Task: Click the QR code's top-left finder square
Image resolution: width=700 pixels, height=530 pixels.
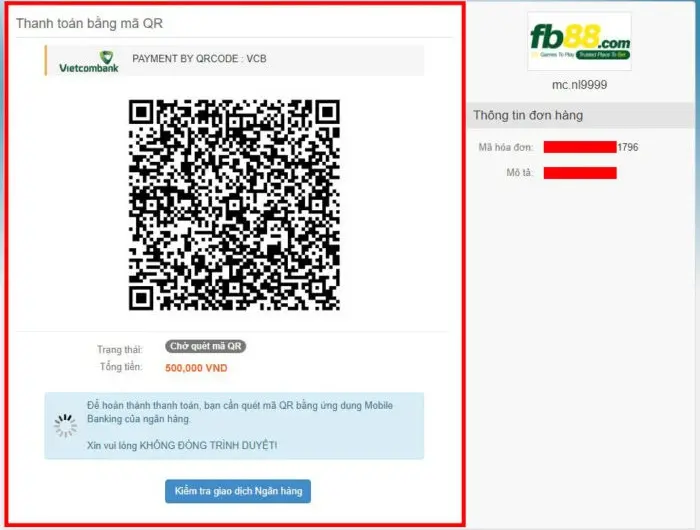Action: coord(142,112)
